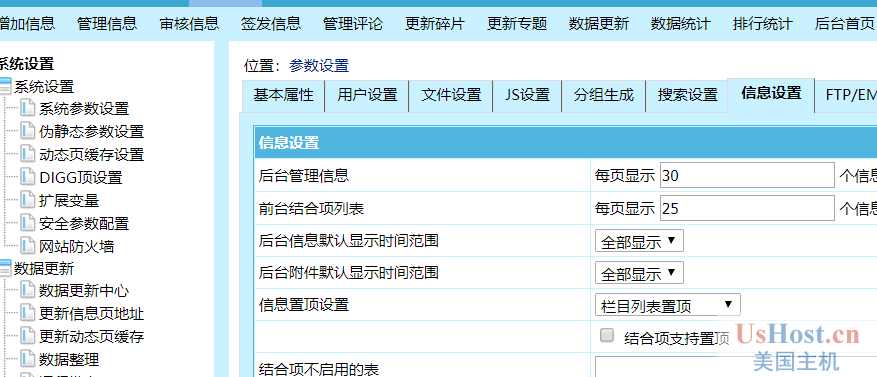Viewport: 877px width, 377px height.
Task: Open 更新碎片 in the top menu
Action: [x=435, y=23]
